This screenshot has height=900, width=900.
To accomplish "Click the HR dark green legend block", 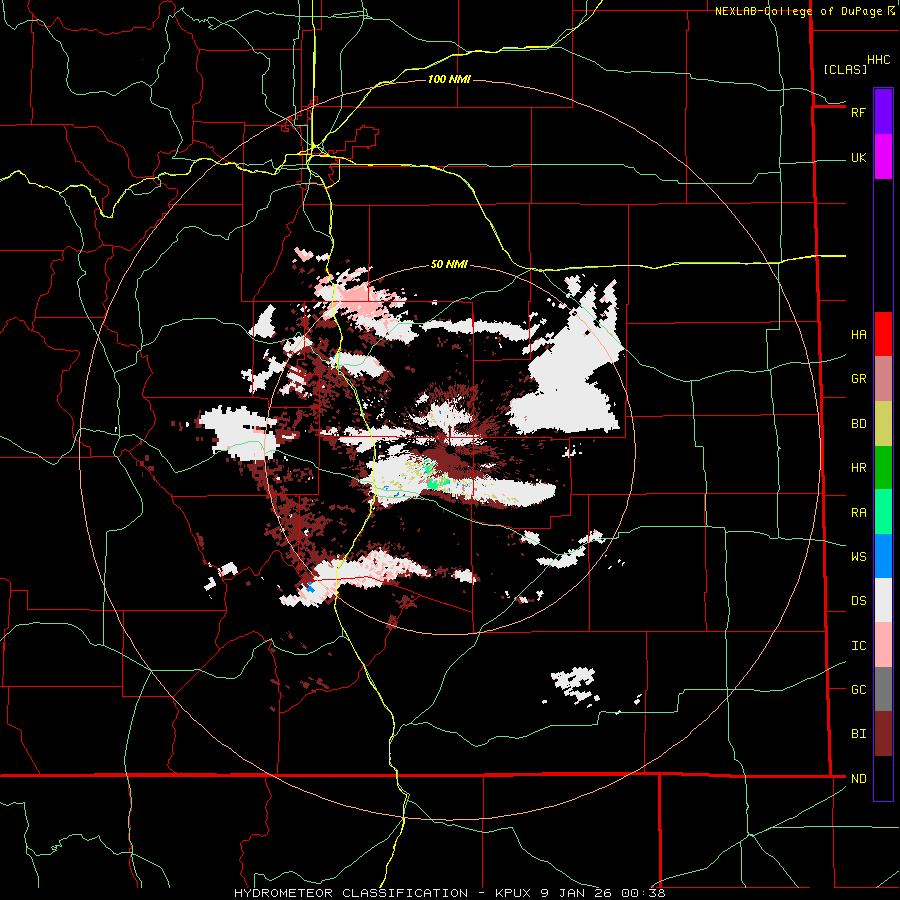I will point(883,467).
